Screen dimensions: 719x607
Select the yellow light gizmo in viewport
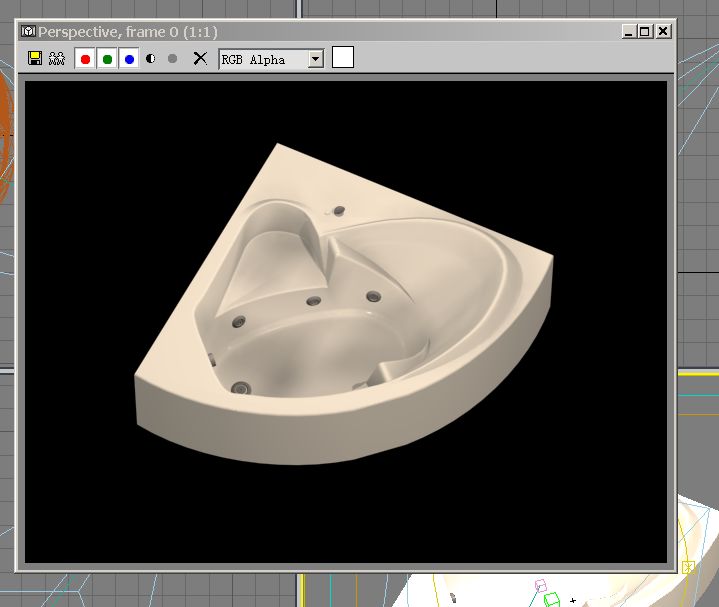click(x=688, y=567)
